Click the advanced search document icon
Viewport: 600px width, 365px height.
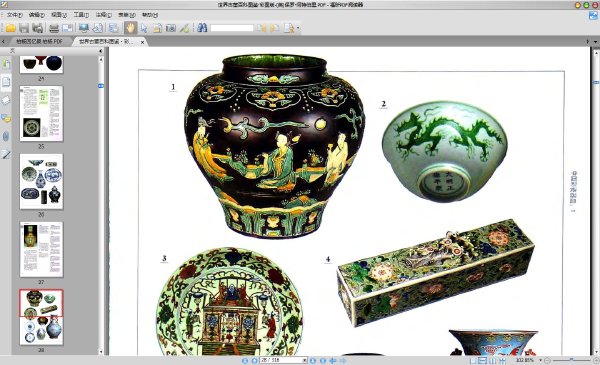click(289, 28)
